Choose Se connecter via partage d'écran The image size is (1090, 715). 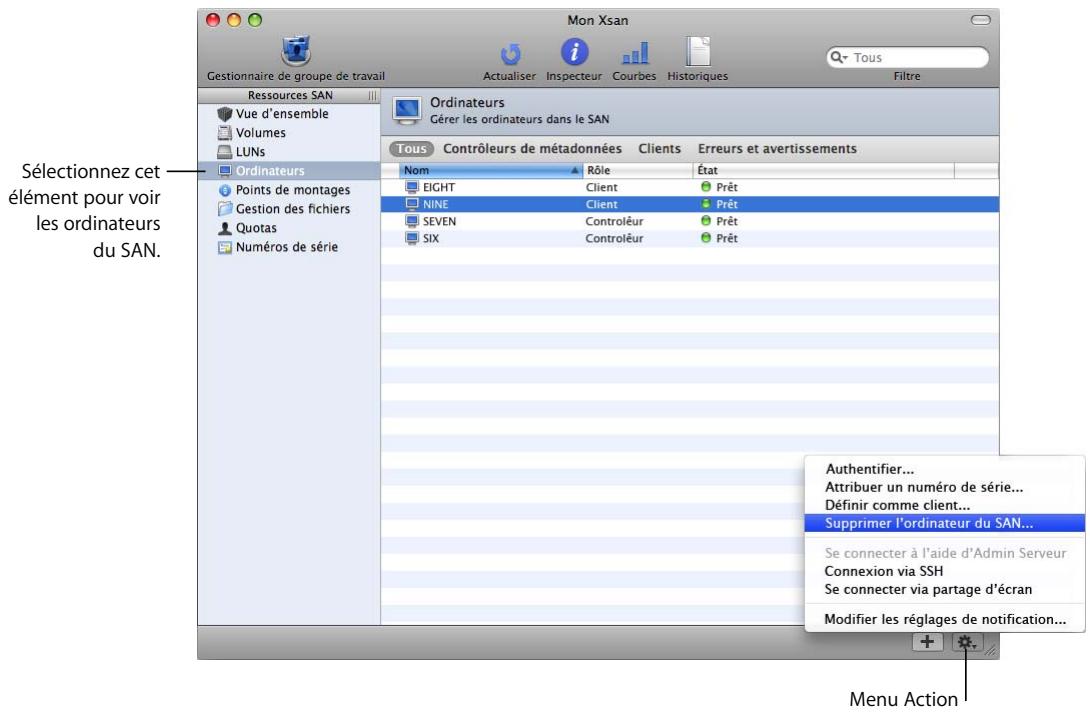(945, 589)
